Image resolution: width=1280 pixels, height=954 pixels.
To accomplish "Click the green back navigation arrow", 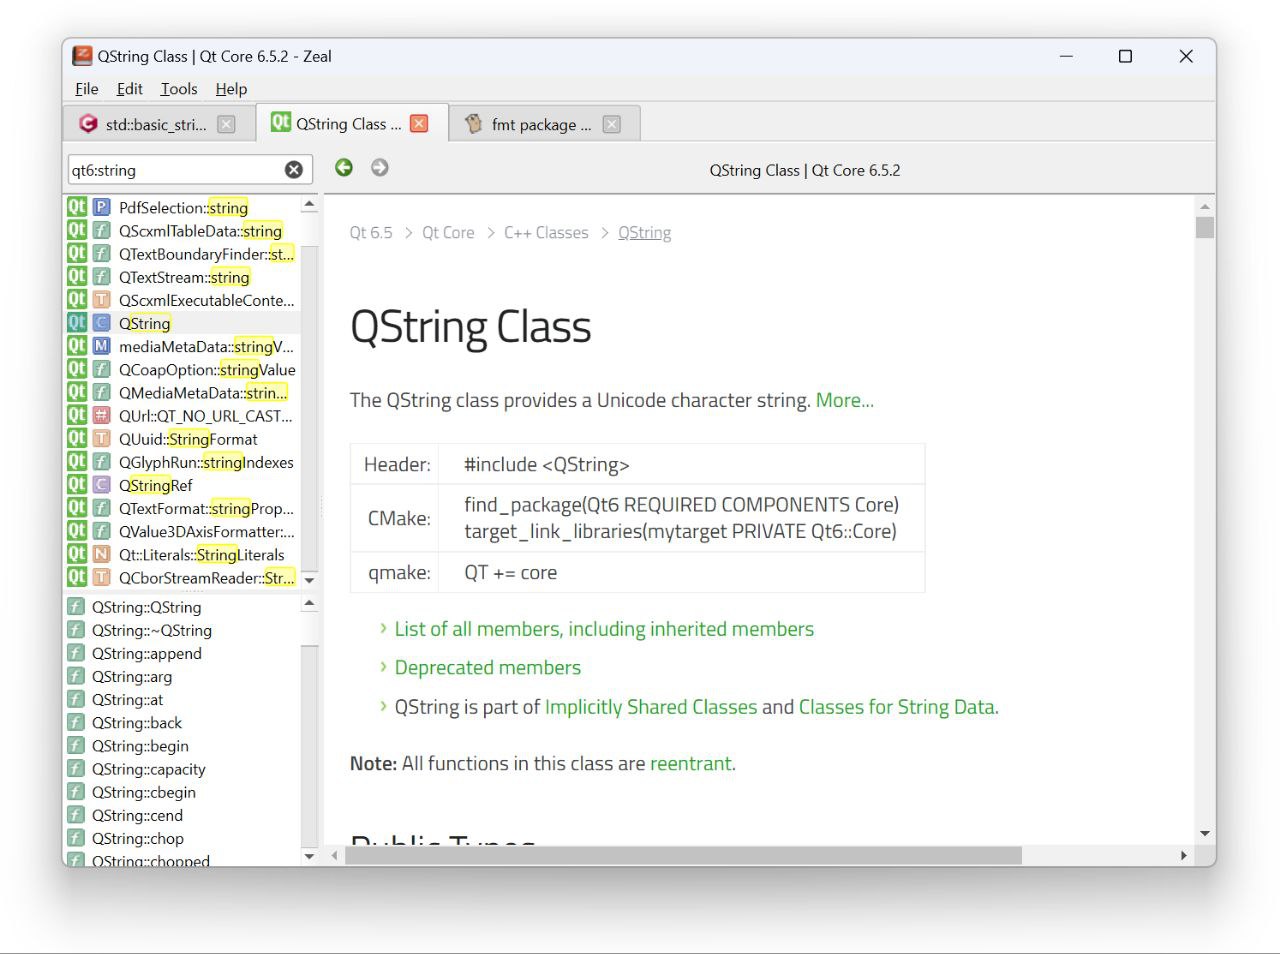I will click(x=344, y=168).
